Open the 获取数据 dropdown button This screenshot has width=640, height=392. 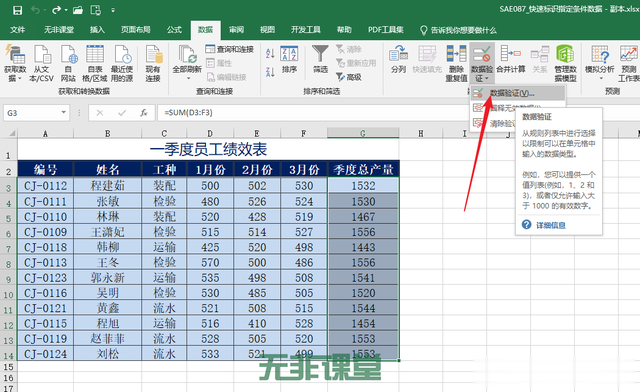[x=15, y=64]
